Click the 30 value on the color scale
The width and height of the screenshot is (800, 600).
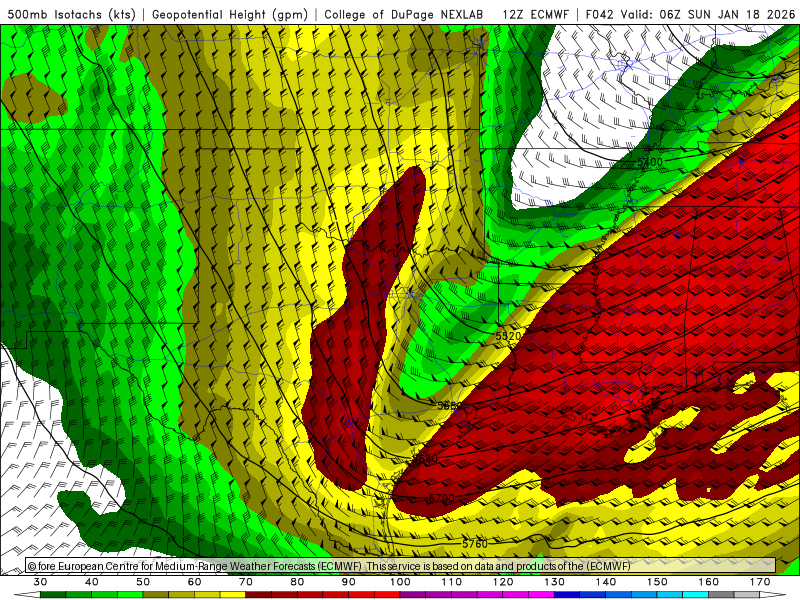40,582
